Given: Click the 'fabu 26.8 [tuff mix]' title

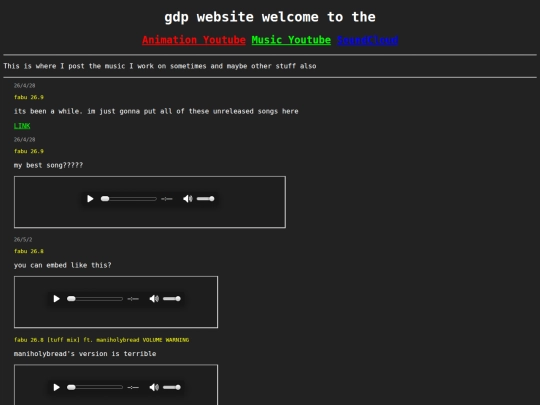Looking at the screenshot, I should (101, 340).
